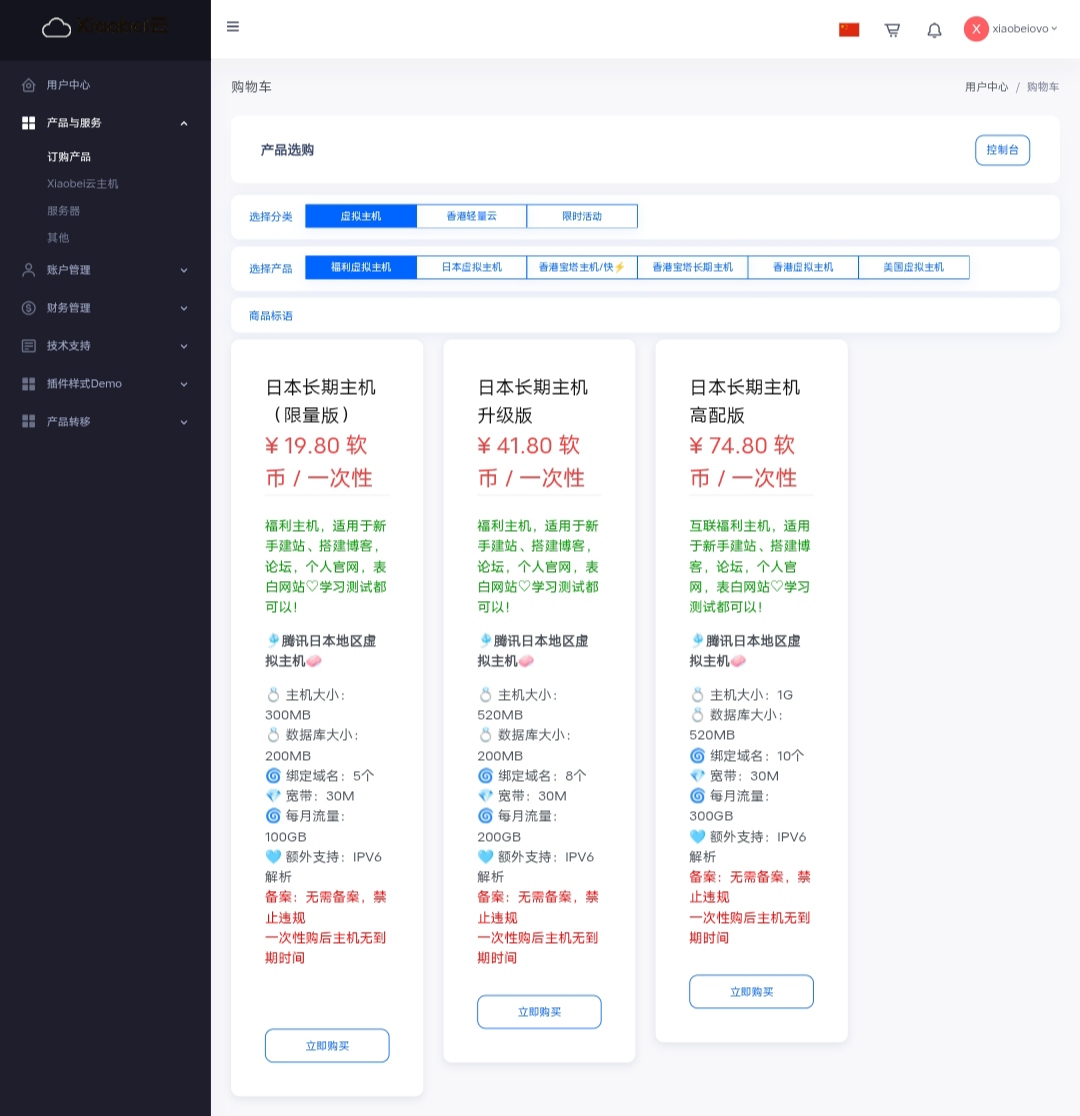Click the 日本长期主机（限量版）title
The image size is (1080, 1116).
point(321,401)
